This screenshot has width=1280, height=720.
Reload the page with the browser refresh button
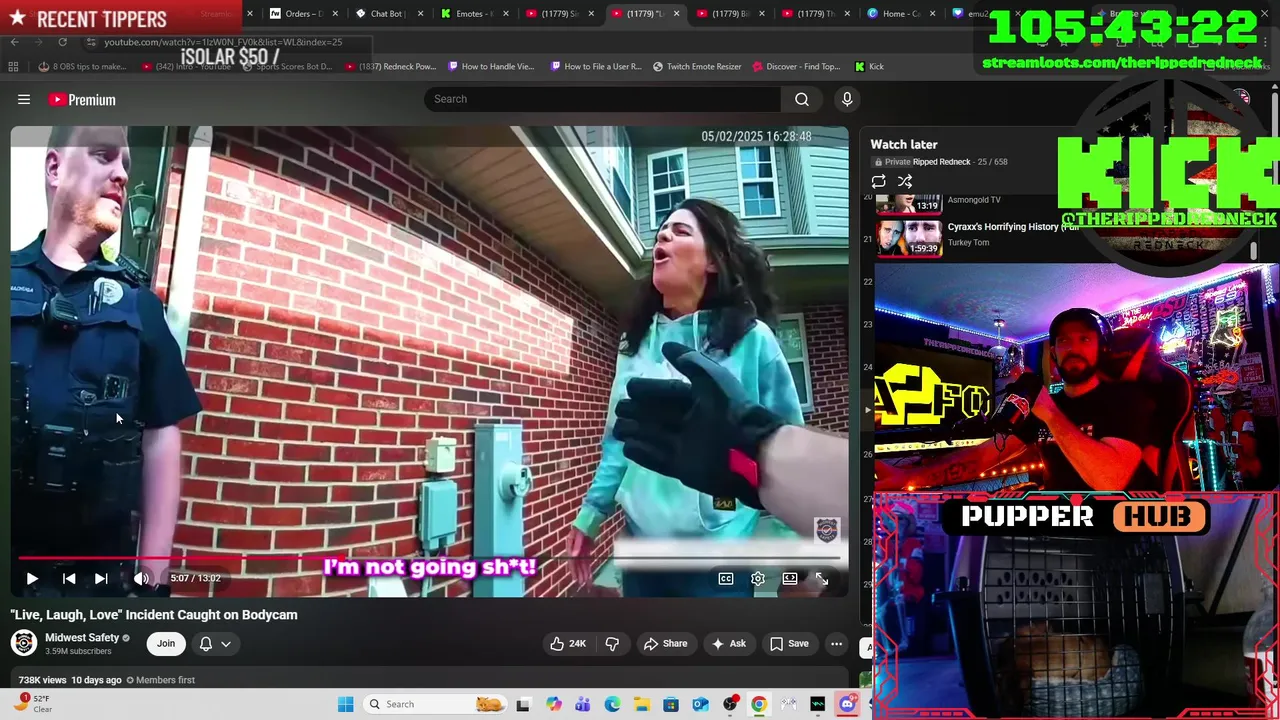click(x=62, y=42)
